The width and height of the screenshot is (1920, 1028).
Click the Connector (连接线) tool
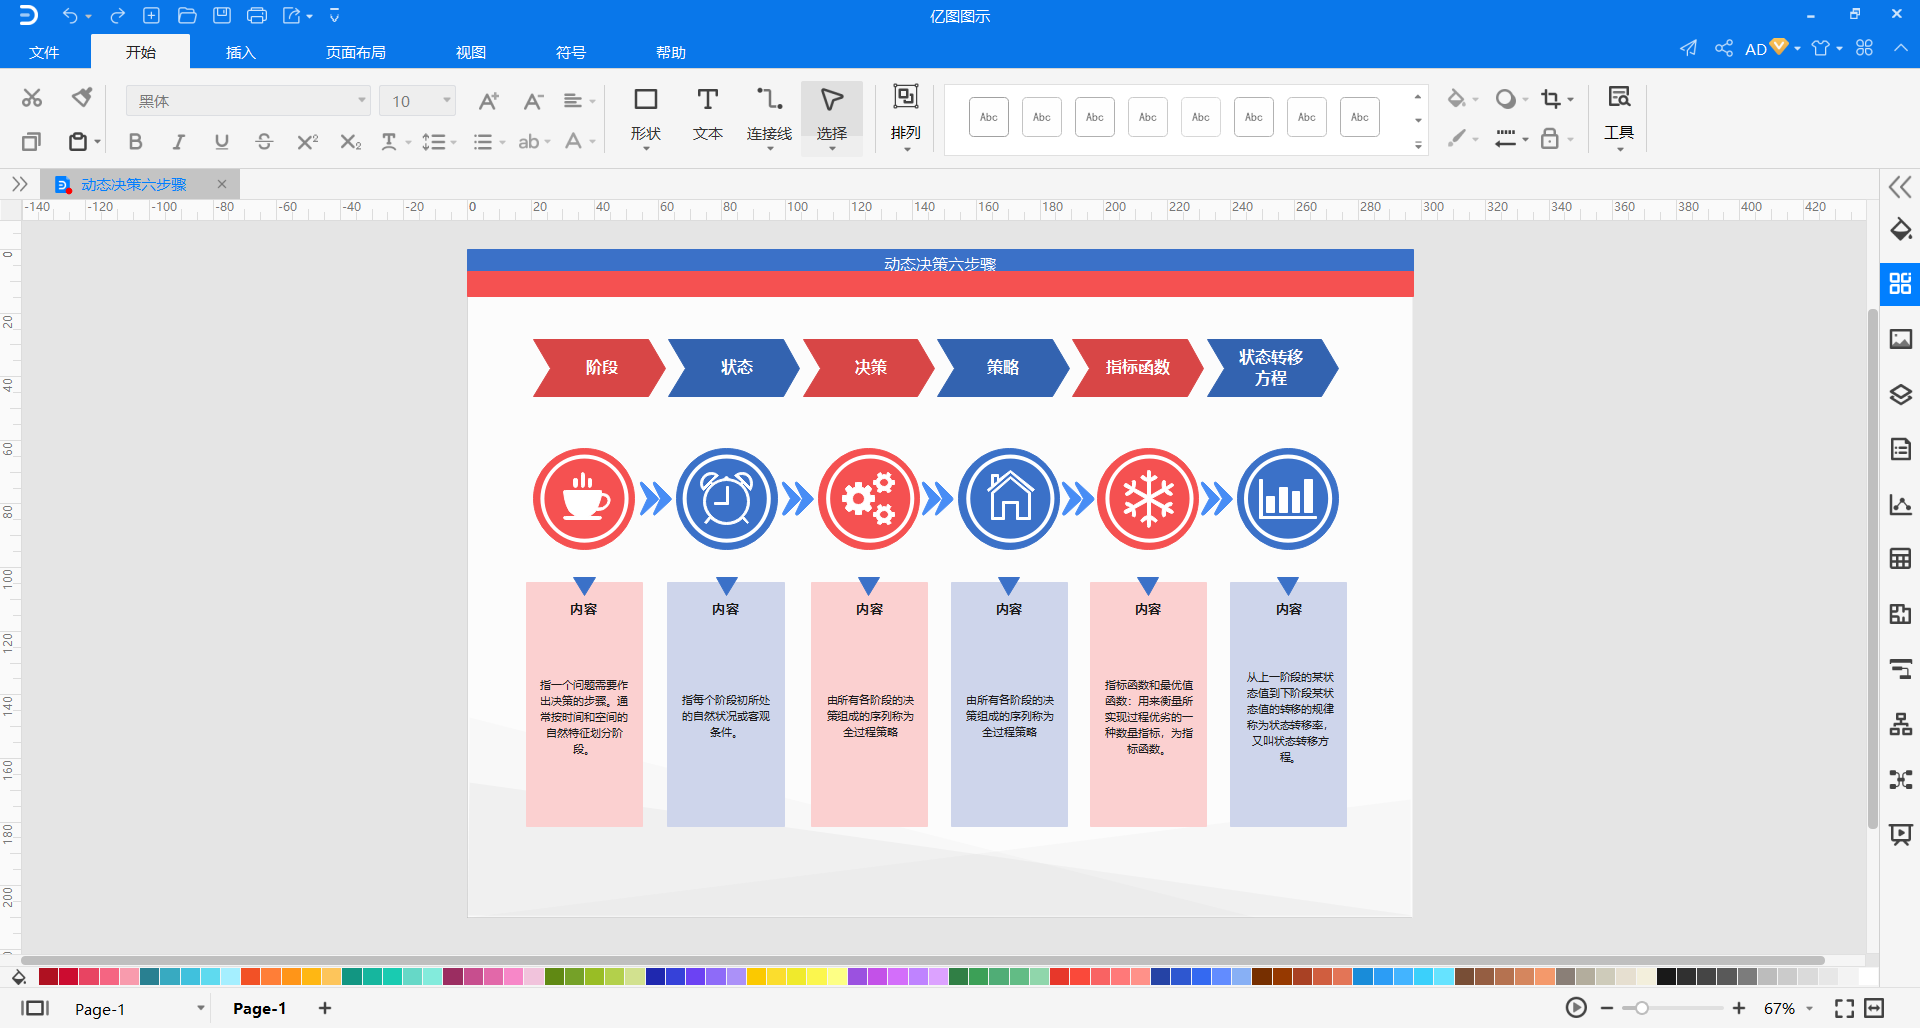click(769, 114)
